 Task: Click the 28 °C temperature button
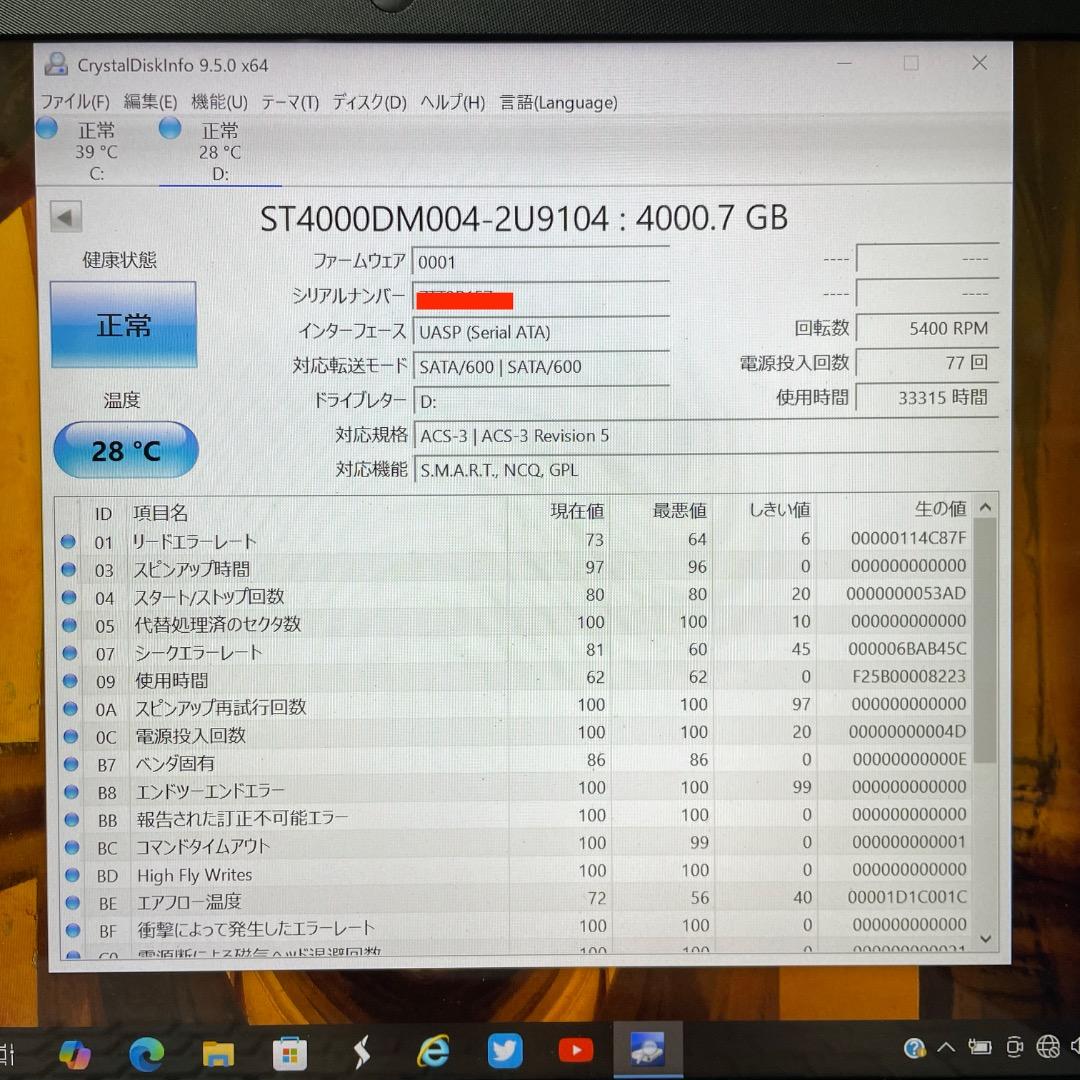coord(126,450)
